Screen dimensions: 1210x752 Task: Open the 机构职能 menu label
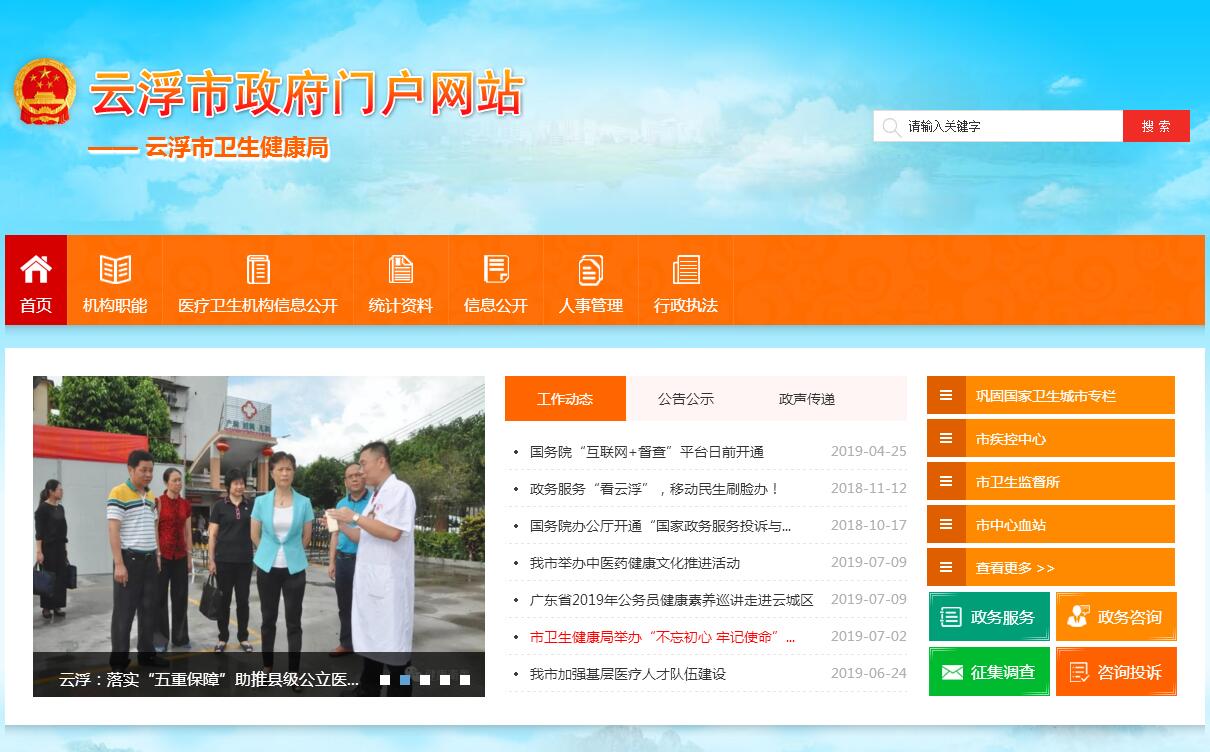click(x=115, y=305)
